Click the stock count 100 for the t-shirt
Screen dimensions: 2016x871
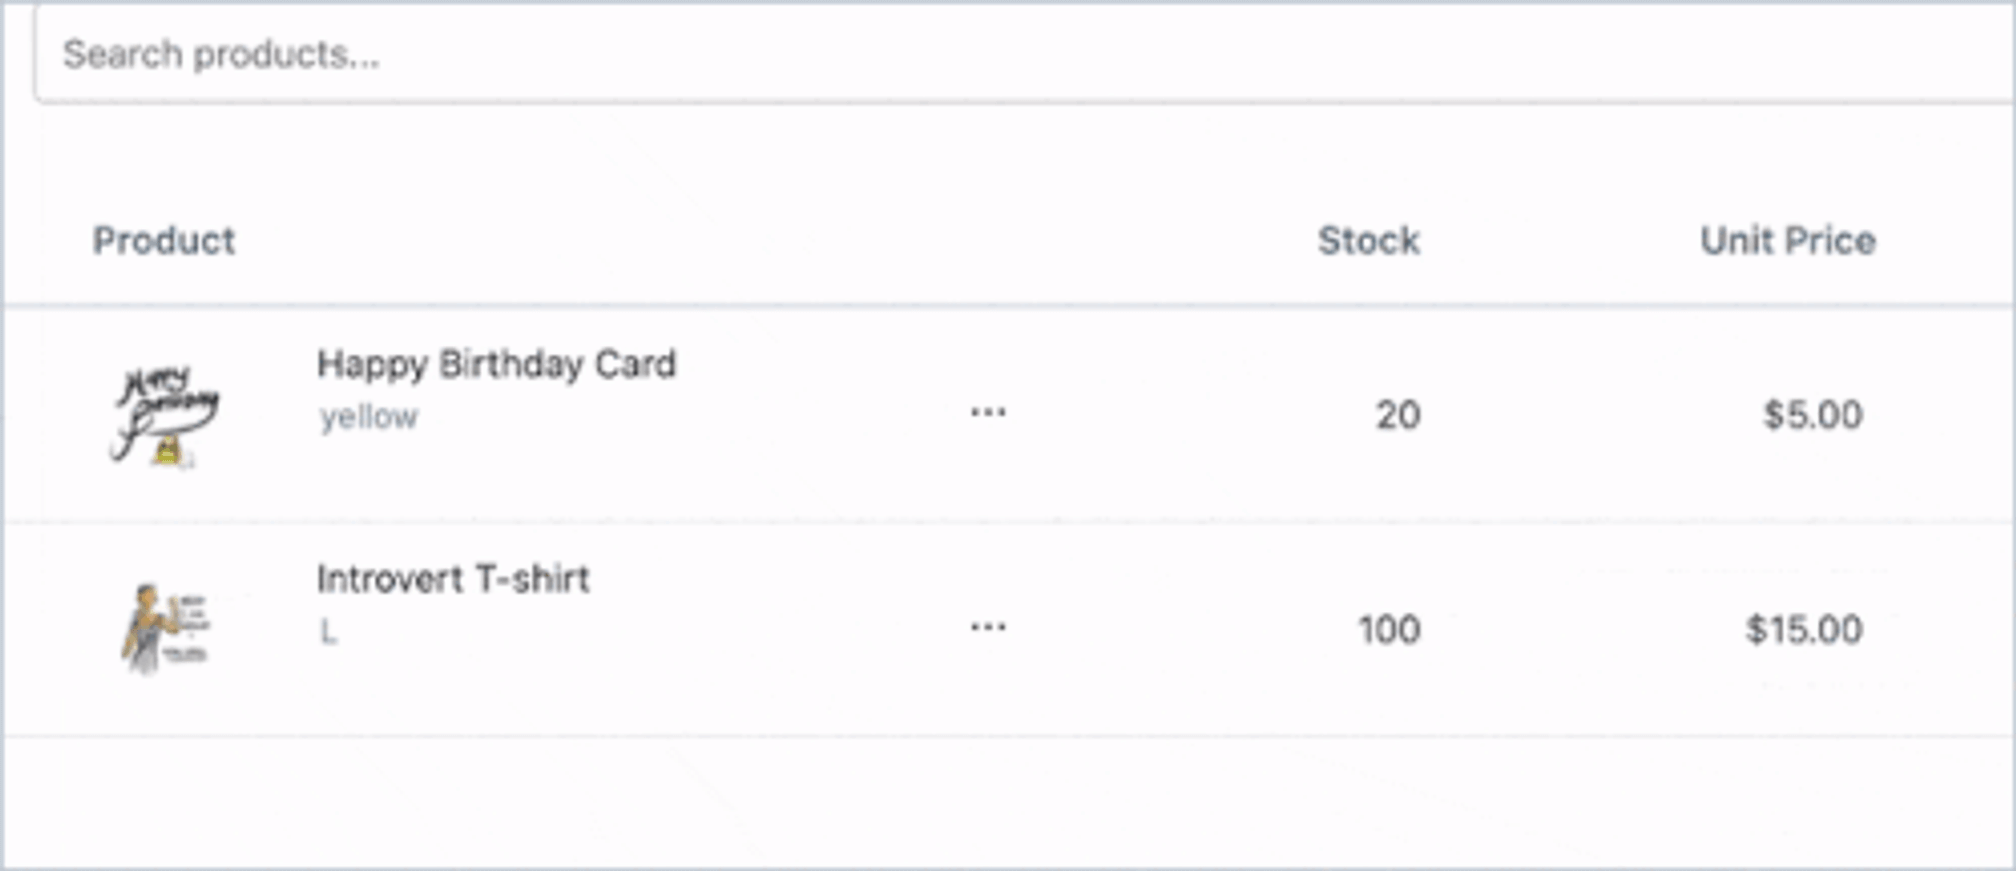click(1389, 628)
